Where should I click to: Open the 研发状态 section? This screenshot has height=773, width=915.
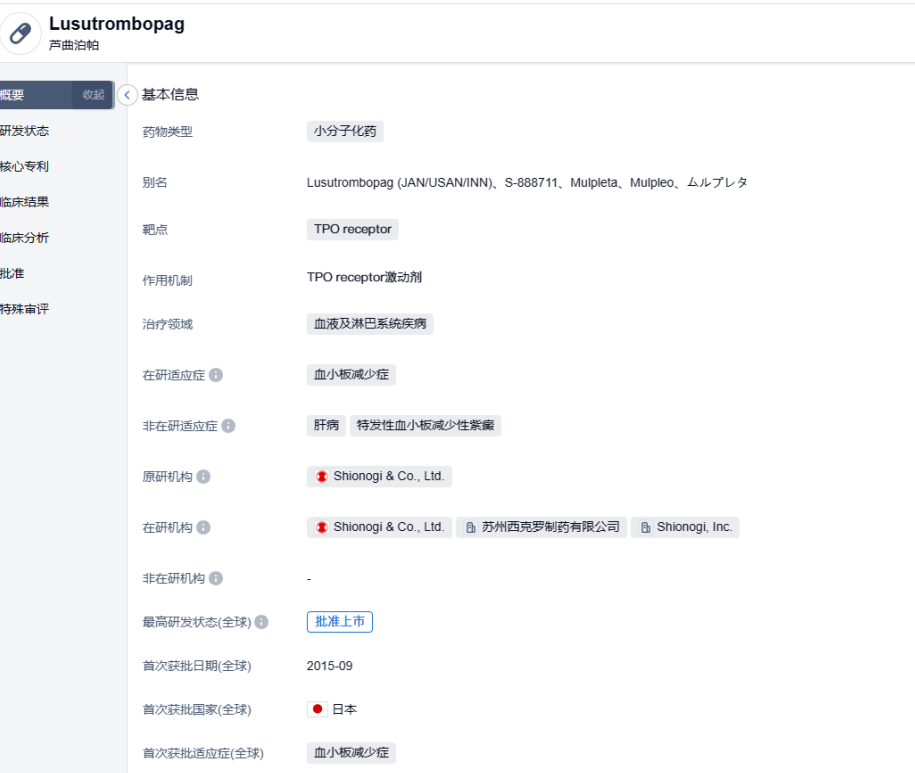pos(25,131)
